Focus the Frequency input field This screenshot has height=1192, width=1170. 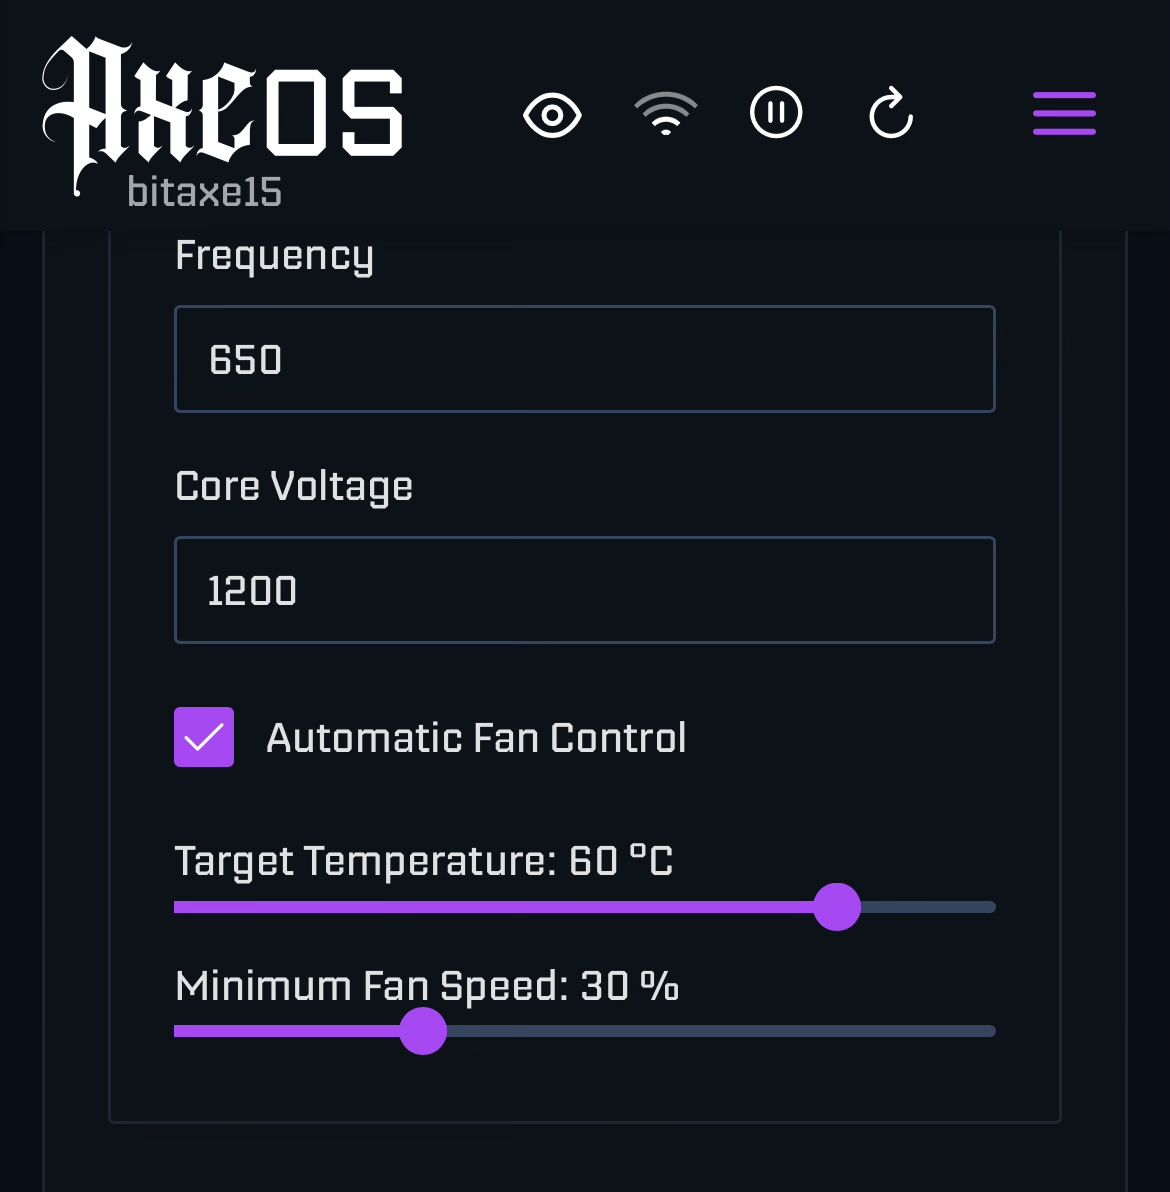585,359
